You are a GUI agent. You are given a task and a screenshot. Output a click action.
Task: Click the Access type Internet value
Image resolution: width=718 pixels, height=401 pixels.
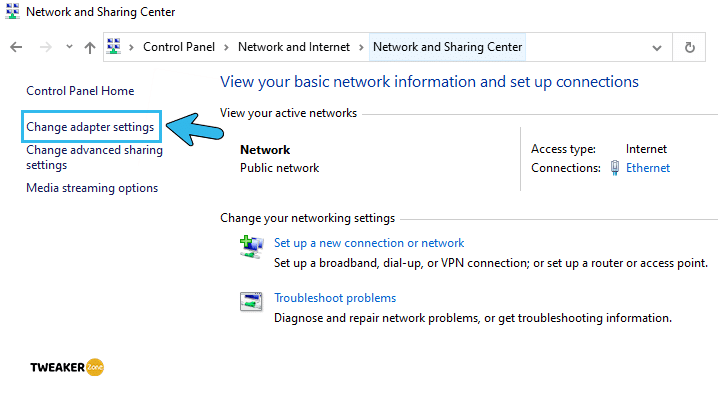(x=646, y=149)
